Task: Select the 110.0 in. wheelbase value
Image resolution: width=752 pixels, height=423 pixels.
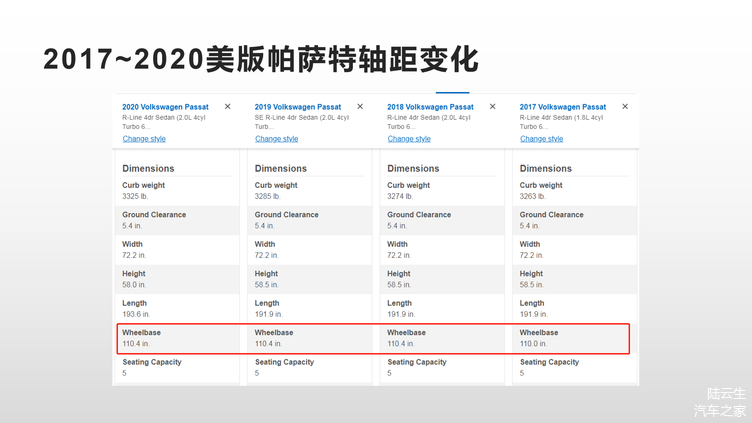Action: pos(533,343)
